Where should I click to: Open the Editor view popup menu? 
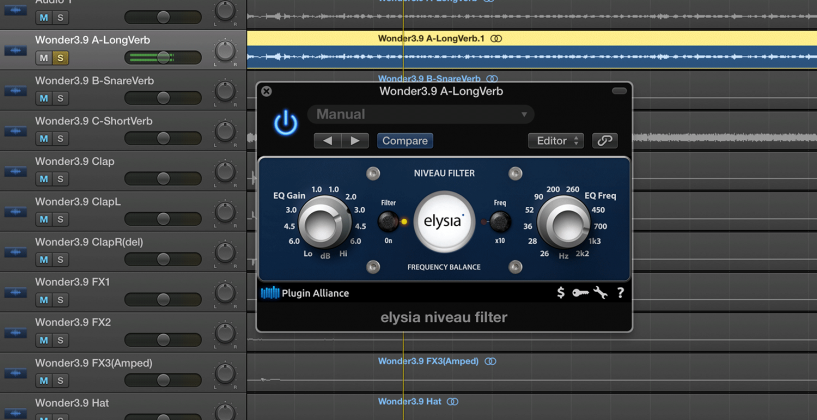556,141
